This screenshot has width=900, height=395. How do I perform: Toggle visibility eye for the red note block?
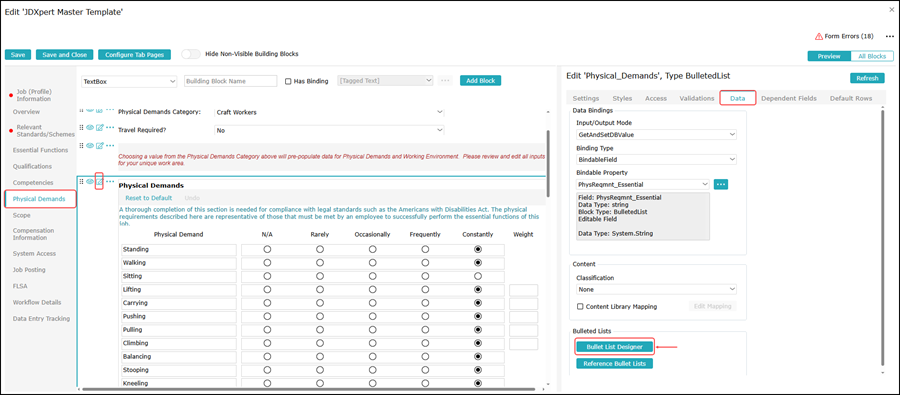click(90, 146)
